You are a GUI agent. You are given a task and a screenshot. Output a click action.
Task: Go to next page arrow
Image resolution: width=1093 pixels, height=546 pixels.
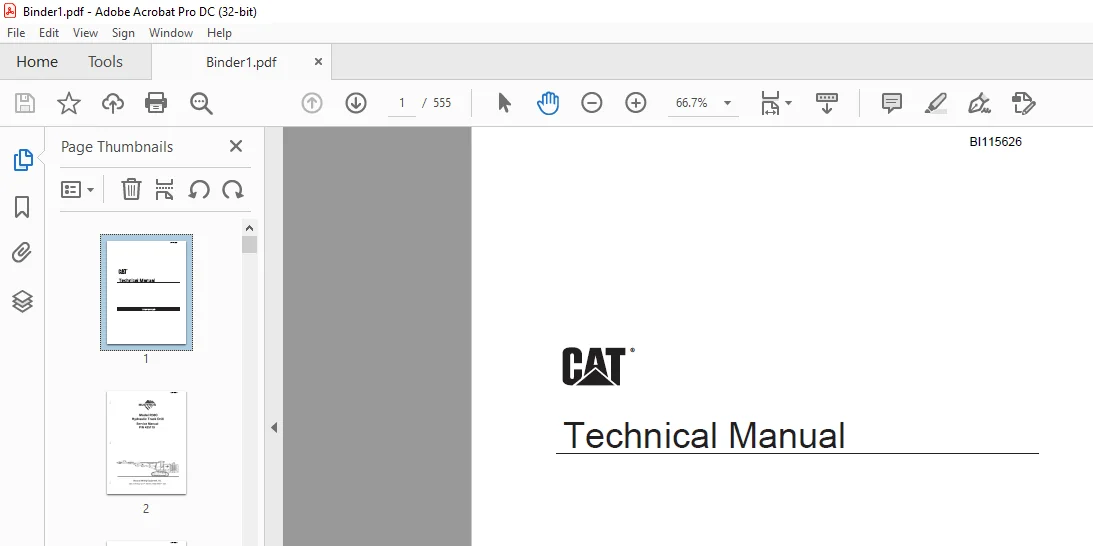356,103
